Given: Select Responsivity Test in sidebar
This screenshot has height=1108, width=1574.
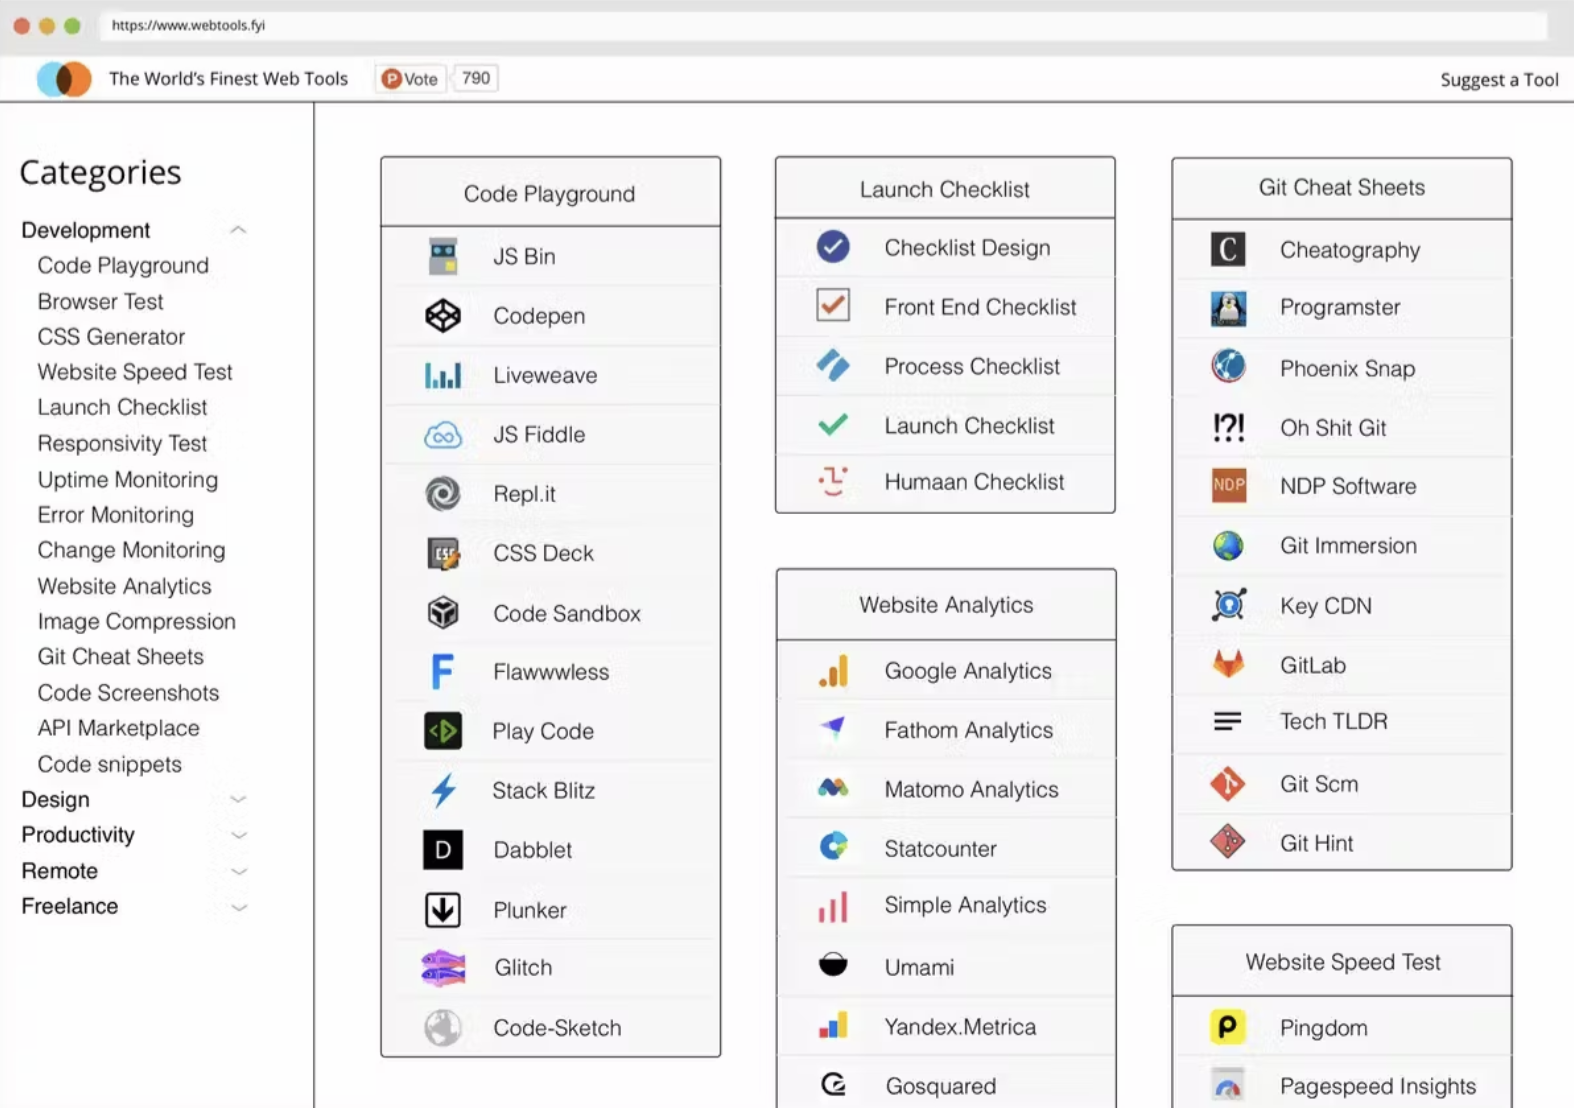Looking at the screenshot, I should click(122, 443).
